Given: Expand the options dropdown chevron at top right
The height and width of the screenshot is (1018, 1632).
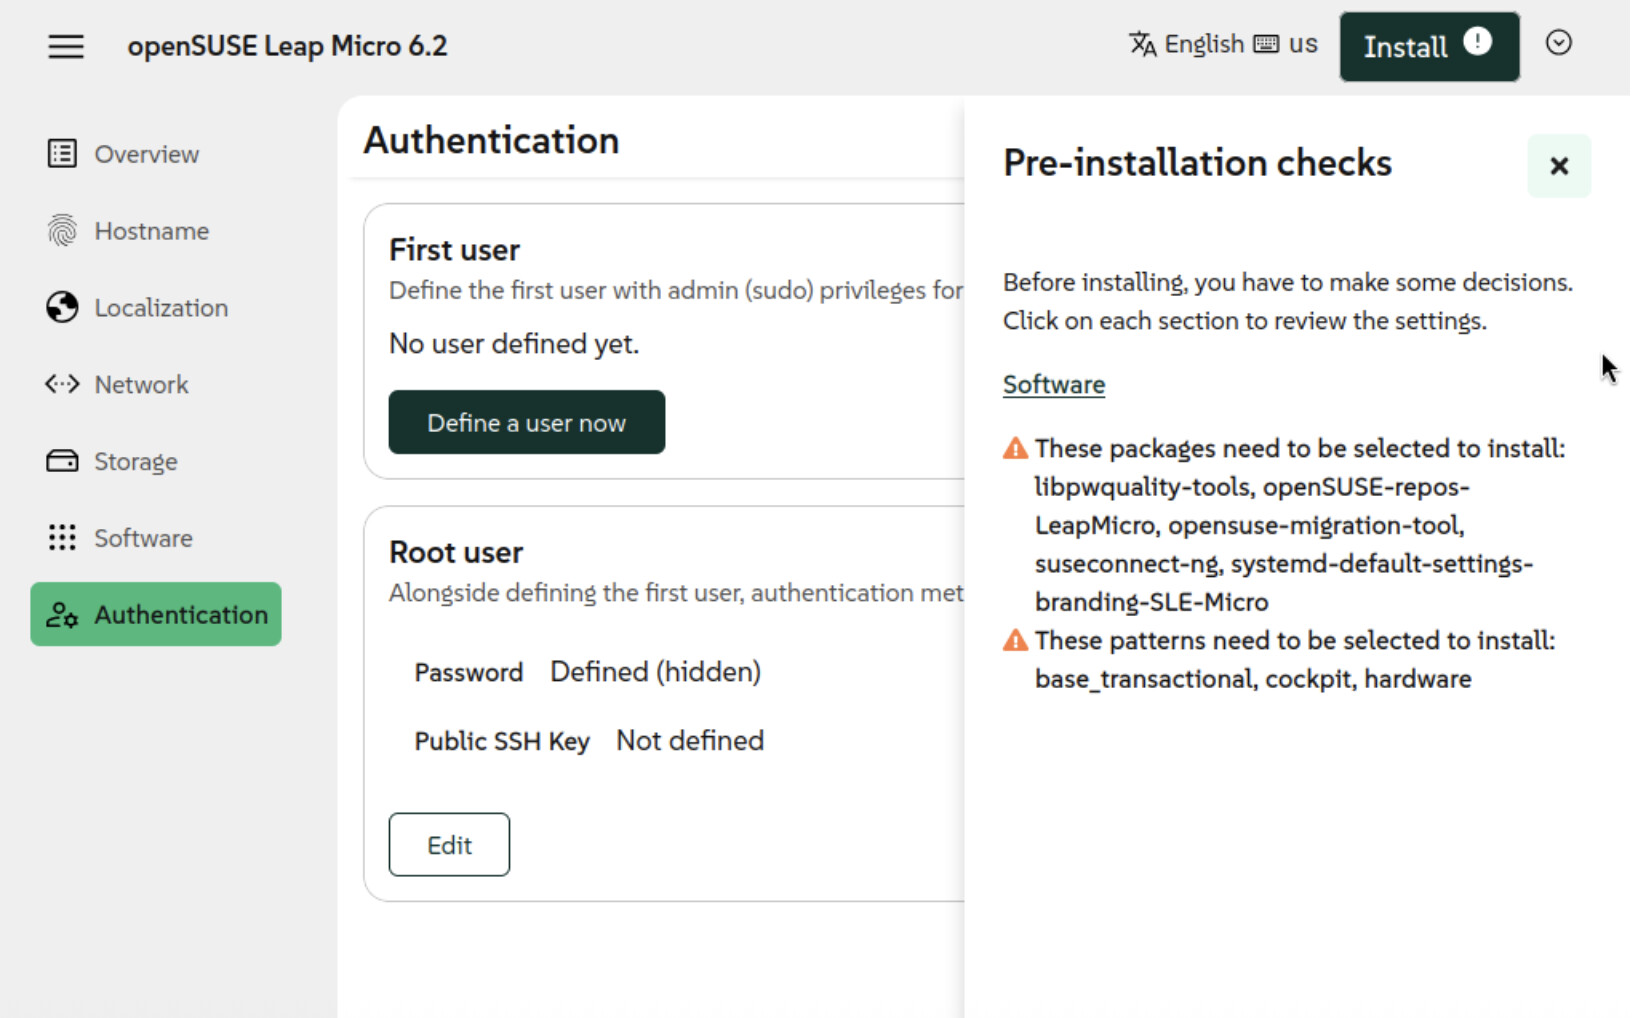Looking at the screenshot, I should (1558, 43).
